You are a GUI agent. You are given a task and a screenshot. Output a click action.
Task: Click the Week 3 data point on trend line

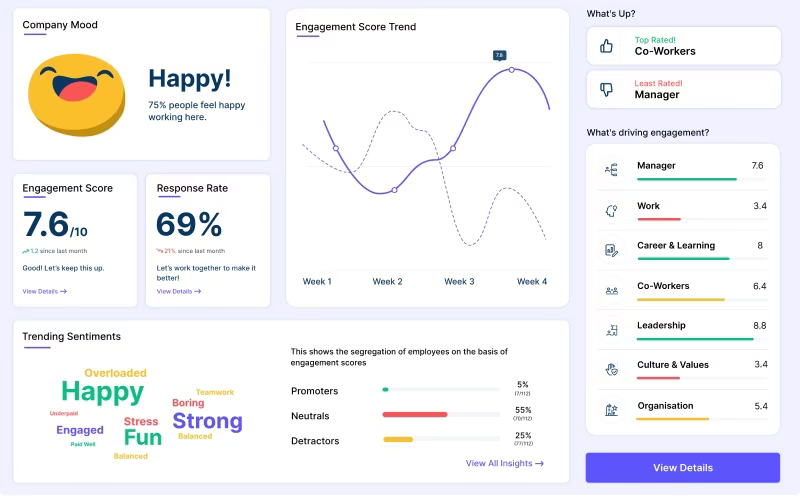pyautogui.click(x=453, y=148)
